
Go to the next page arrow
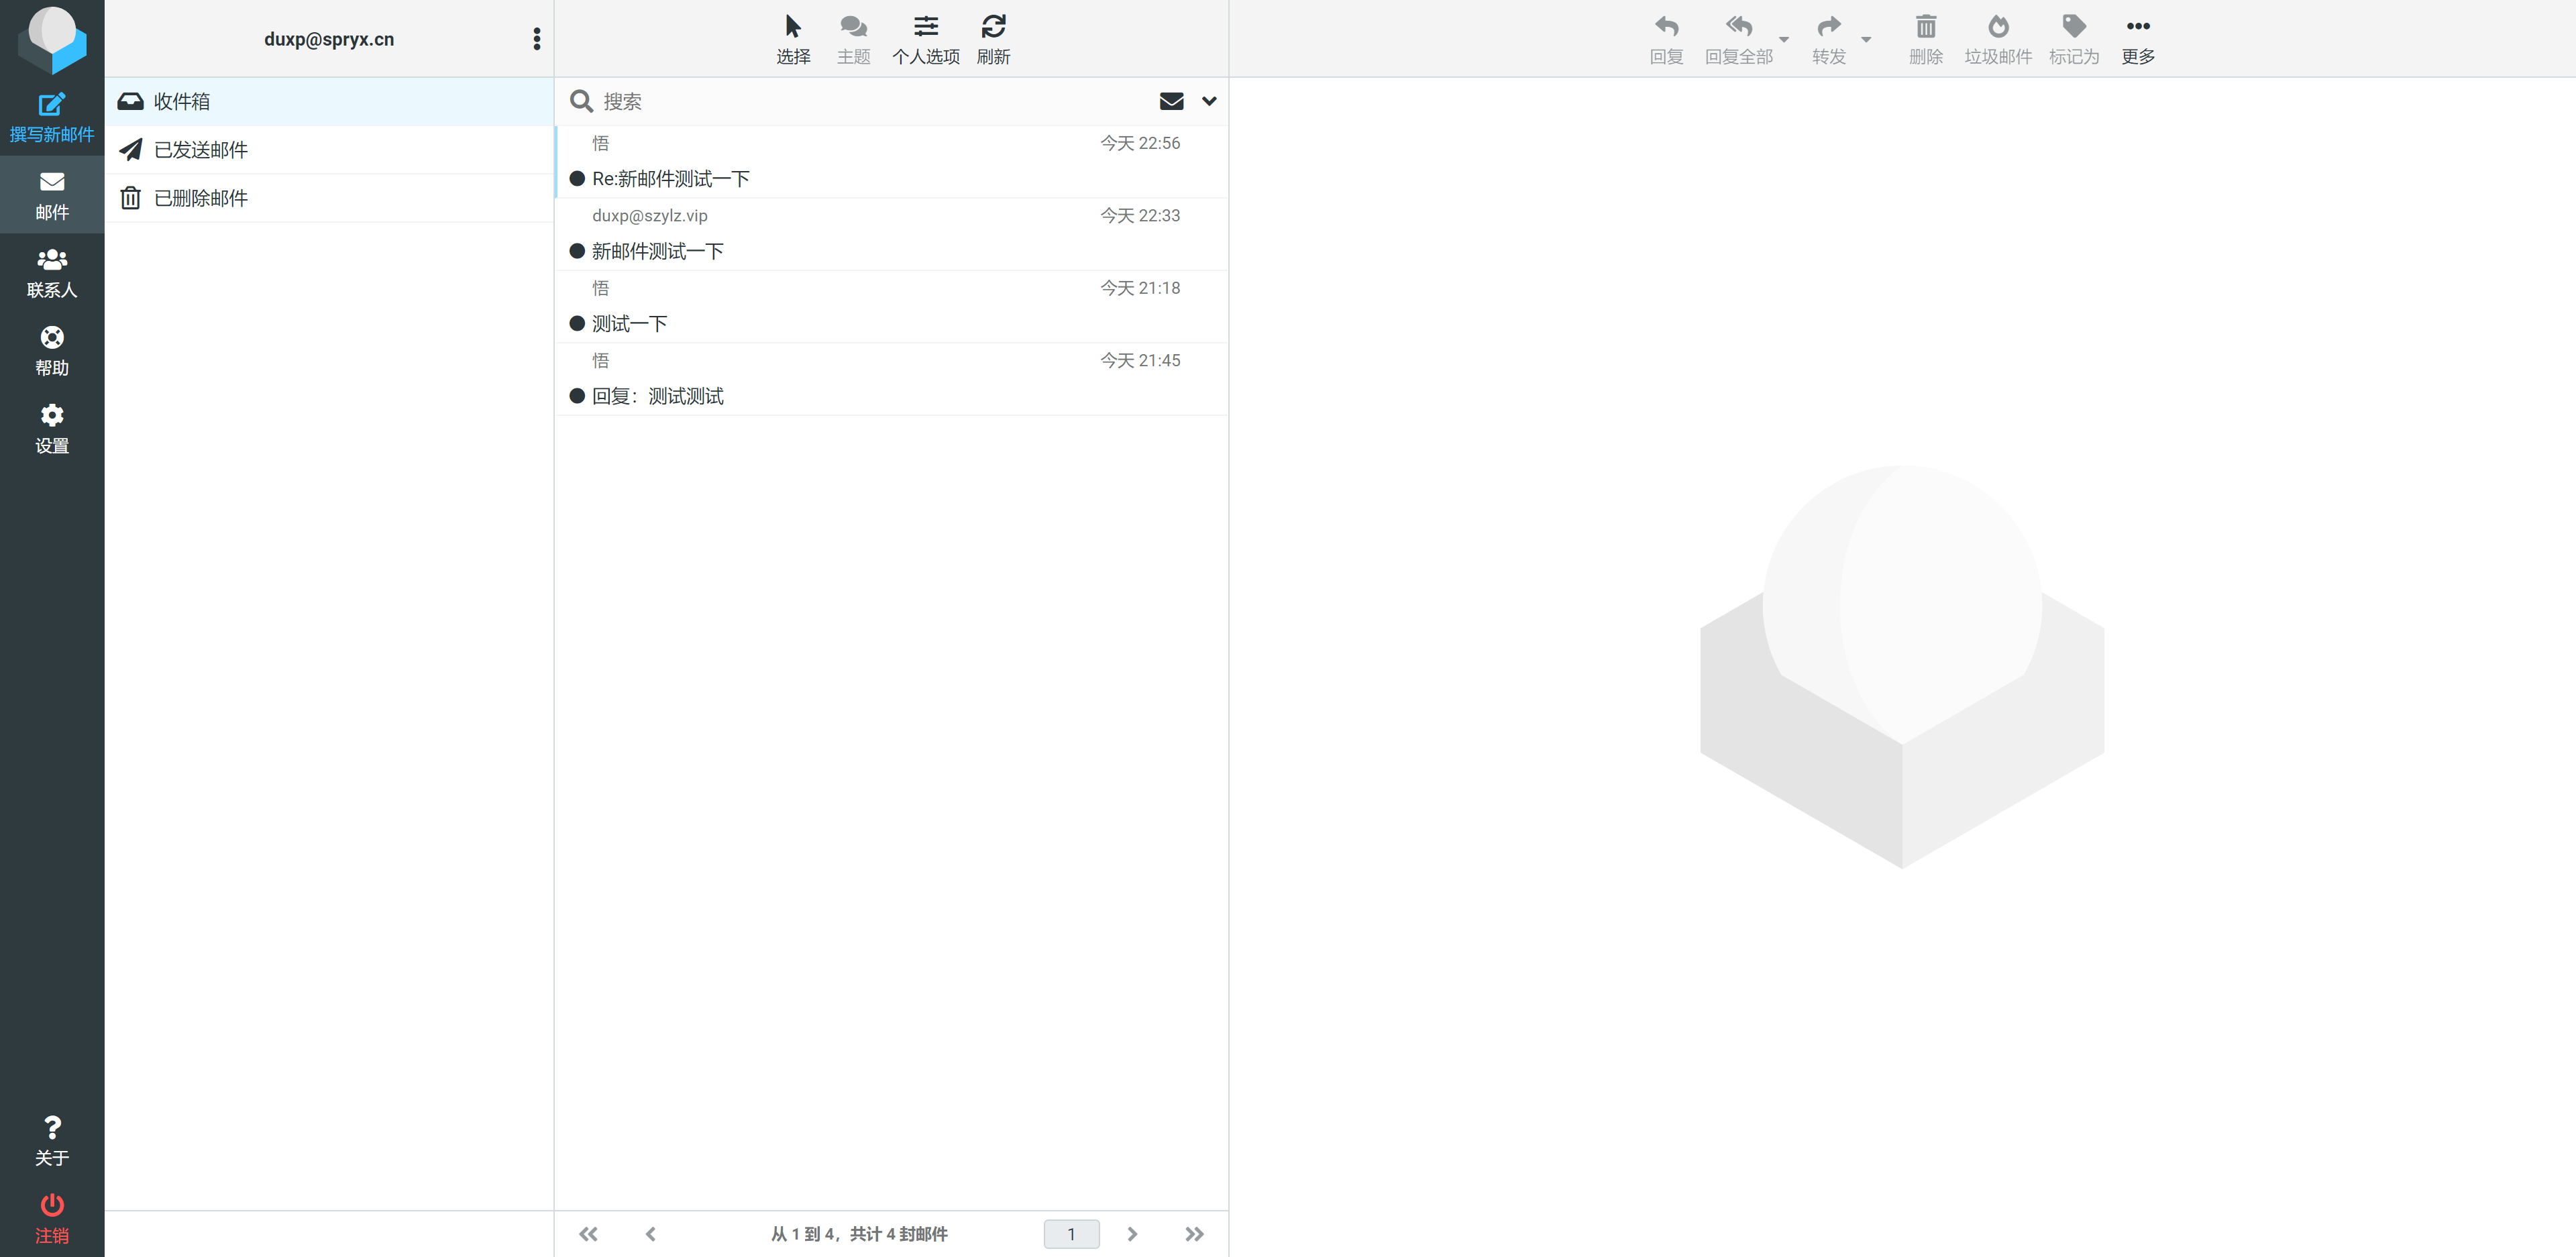(1132, 1234)
